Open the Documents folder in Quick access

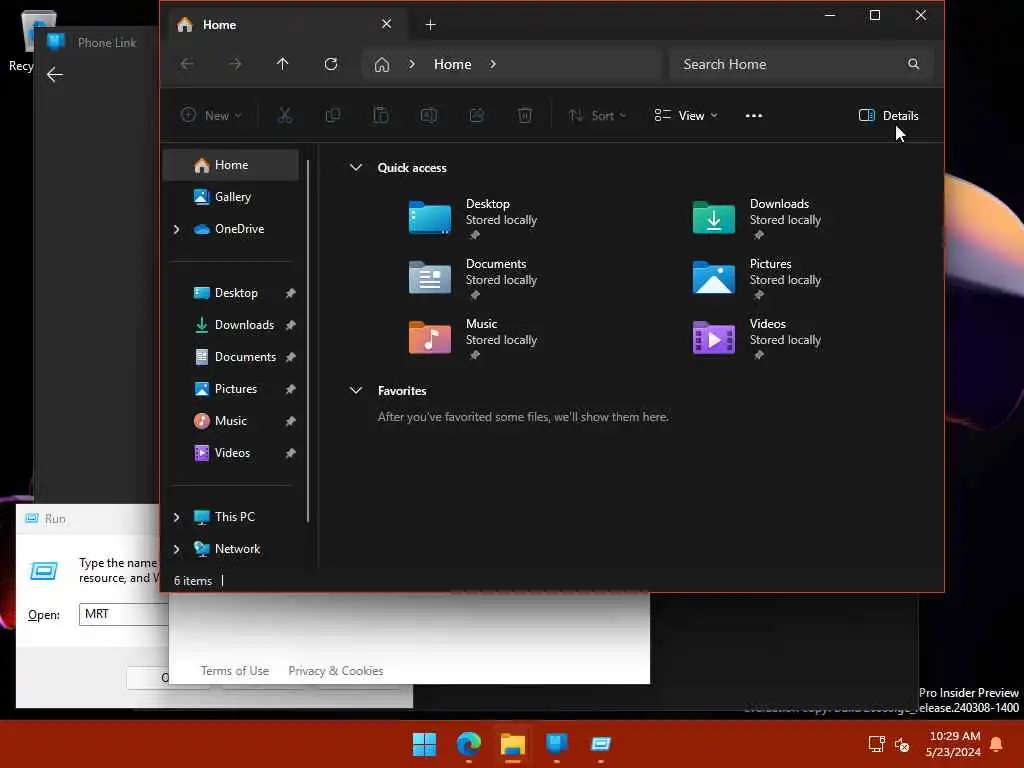473,278
